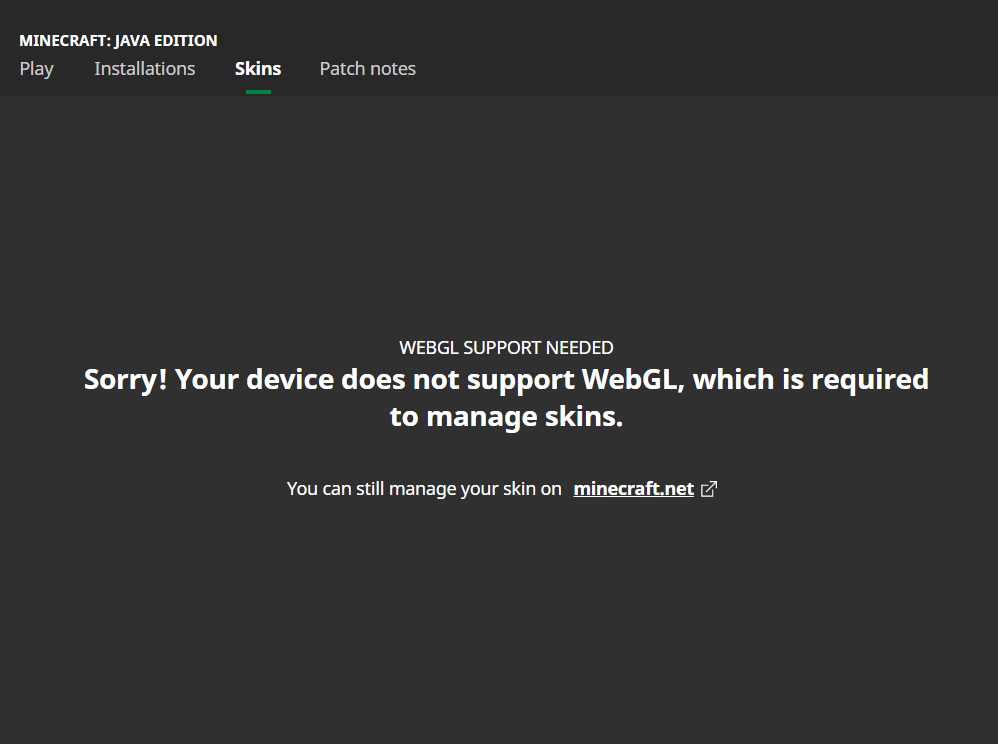Click the MINECRAFT: JAVA EDITION title
Image resolution: width=998 pixels, height=744 pixels.
(118, 41)
